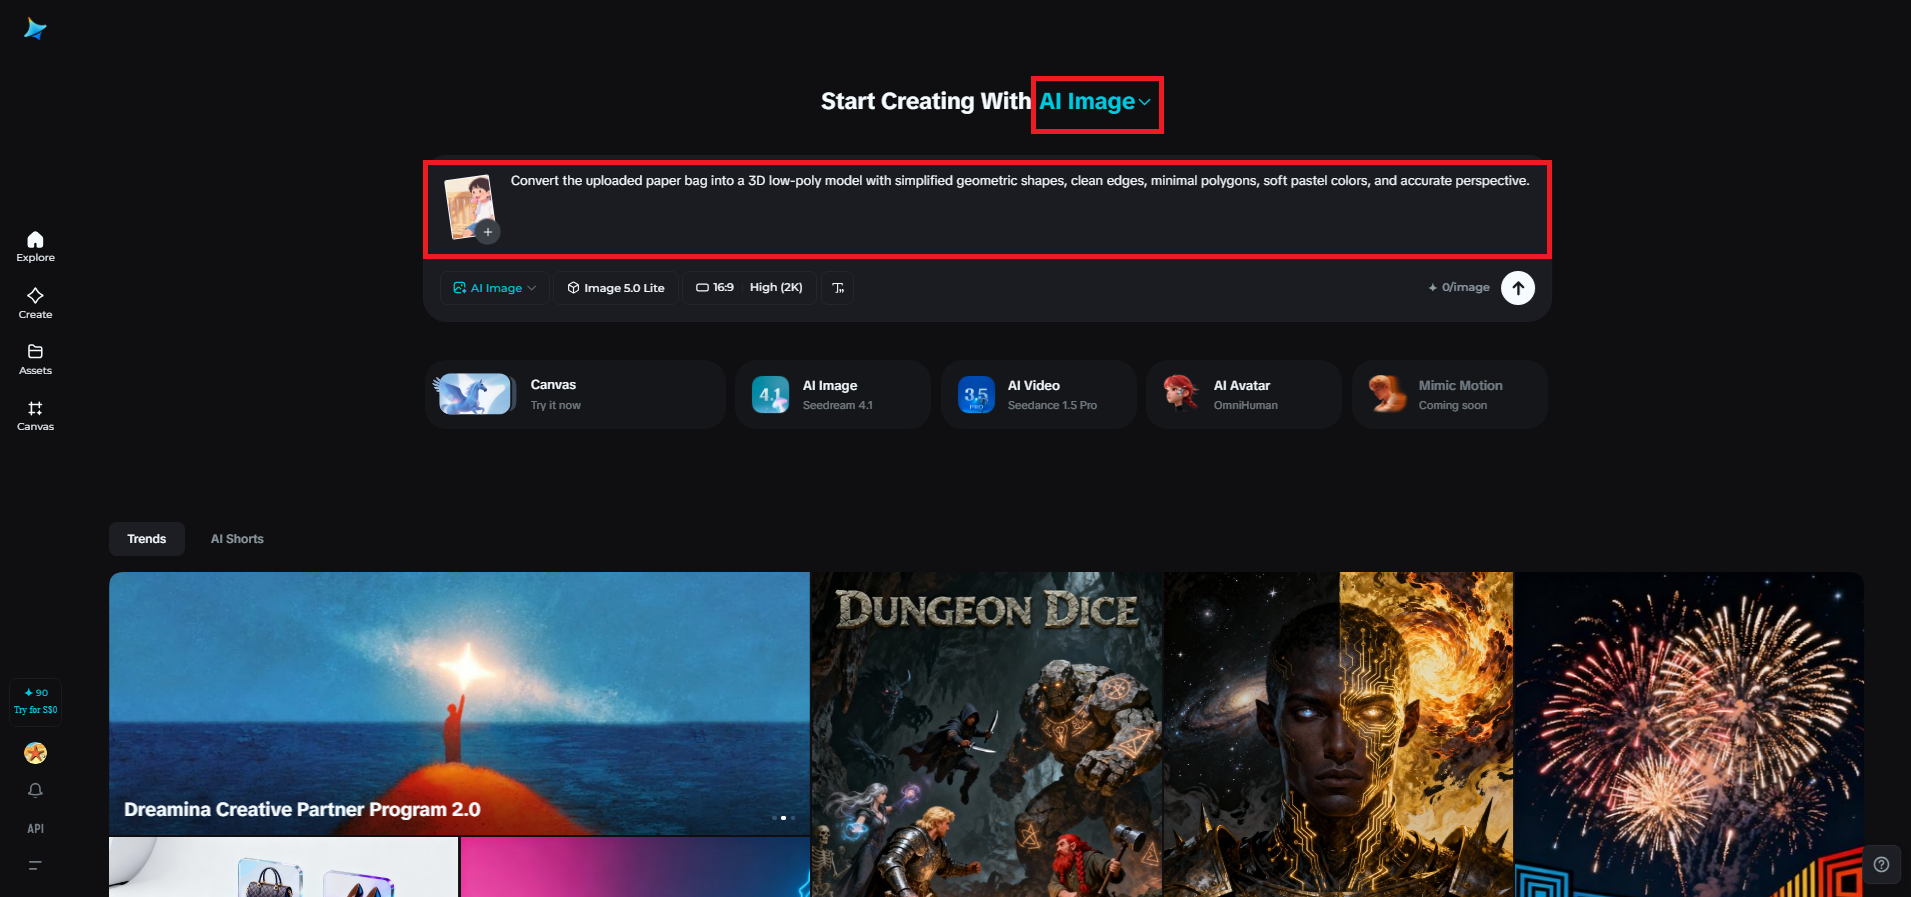The width and height of the screenshot is (1911, 897).
Task: View notifications via the bell icon
Action: tap(35, 790)
